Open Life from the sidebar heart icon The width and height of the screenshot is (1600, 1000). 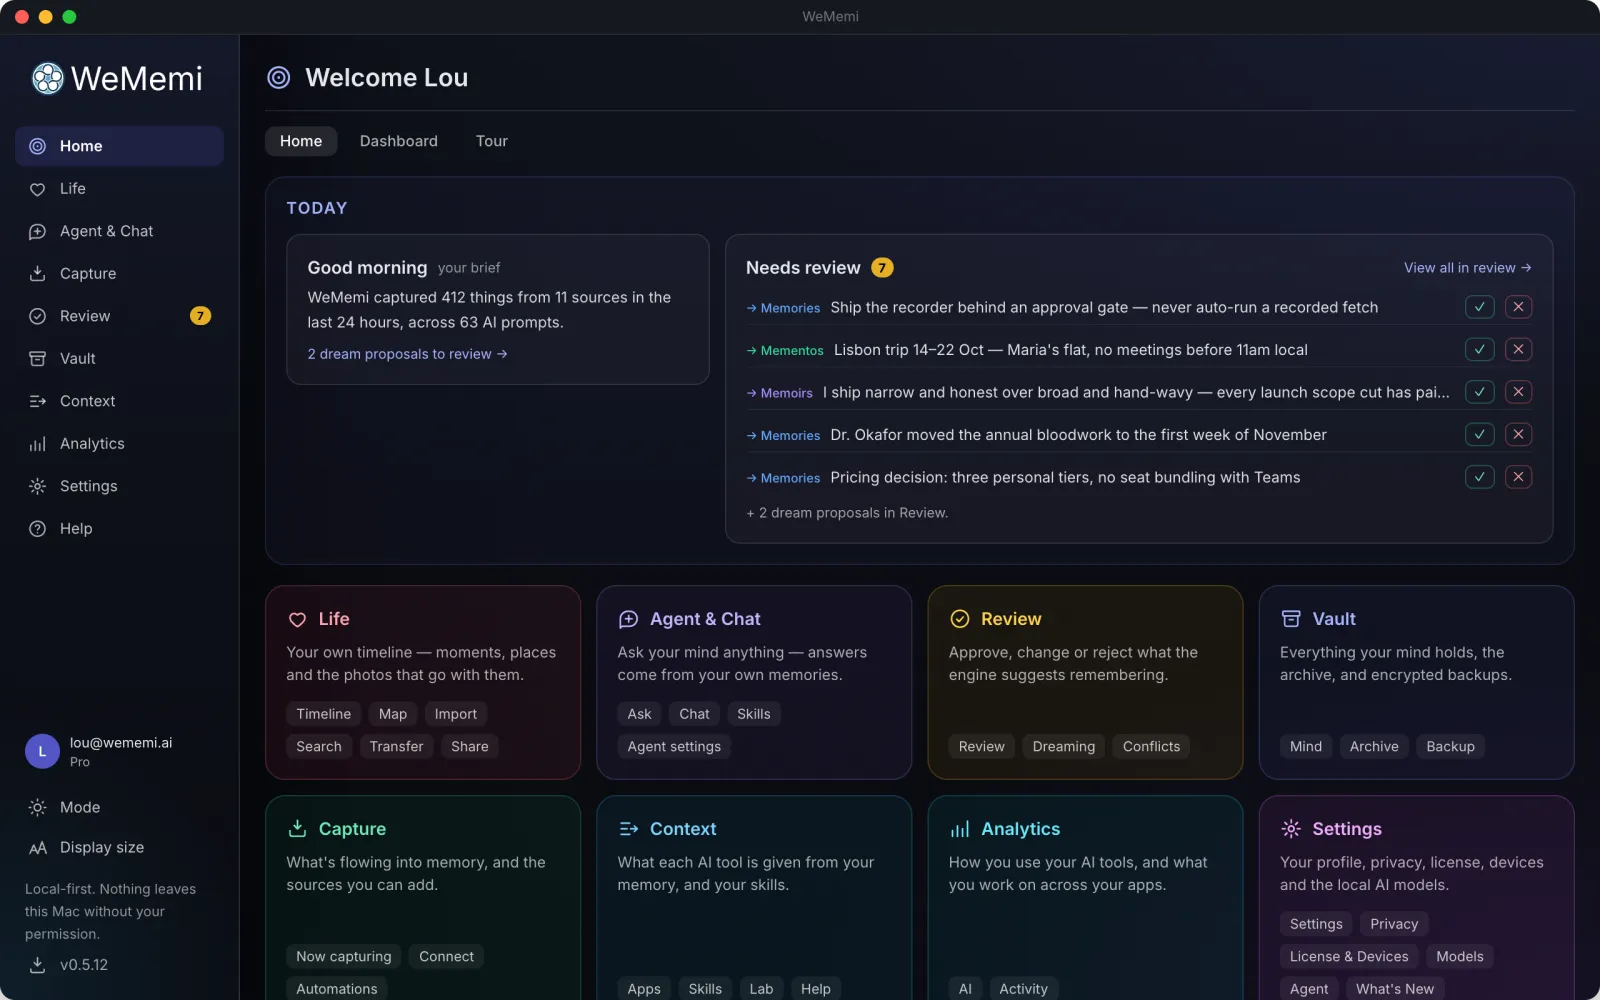click(37, 189)
